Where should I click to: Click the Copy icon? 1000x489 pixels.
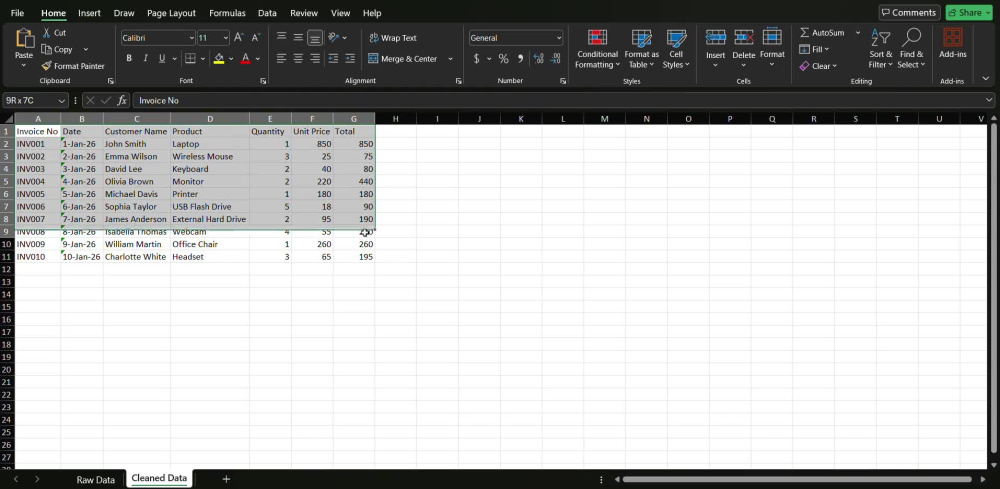pyautogui.click(x=47, y=49)
